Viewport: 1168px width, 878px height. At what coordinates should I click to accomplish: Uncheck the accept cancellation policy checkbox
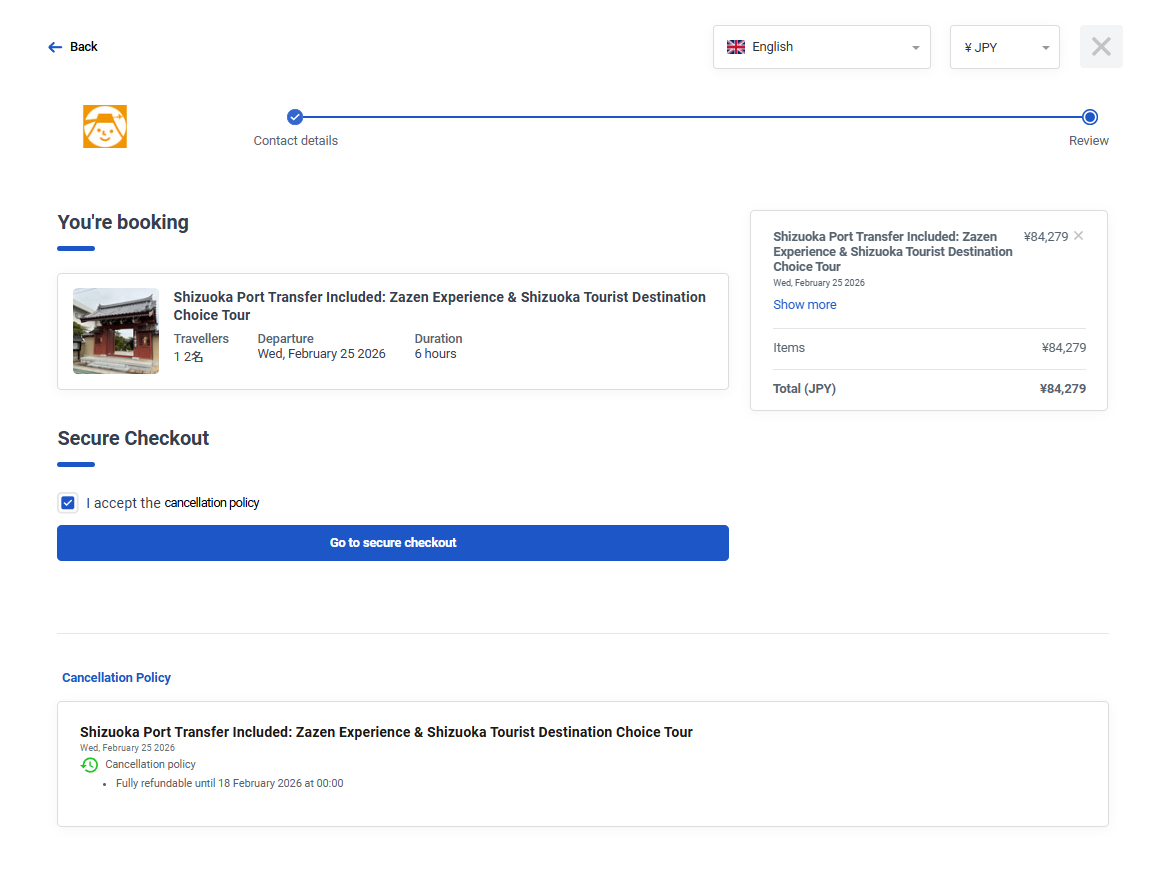click(x=68, y=503)
